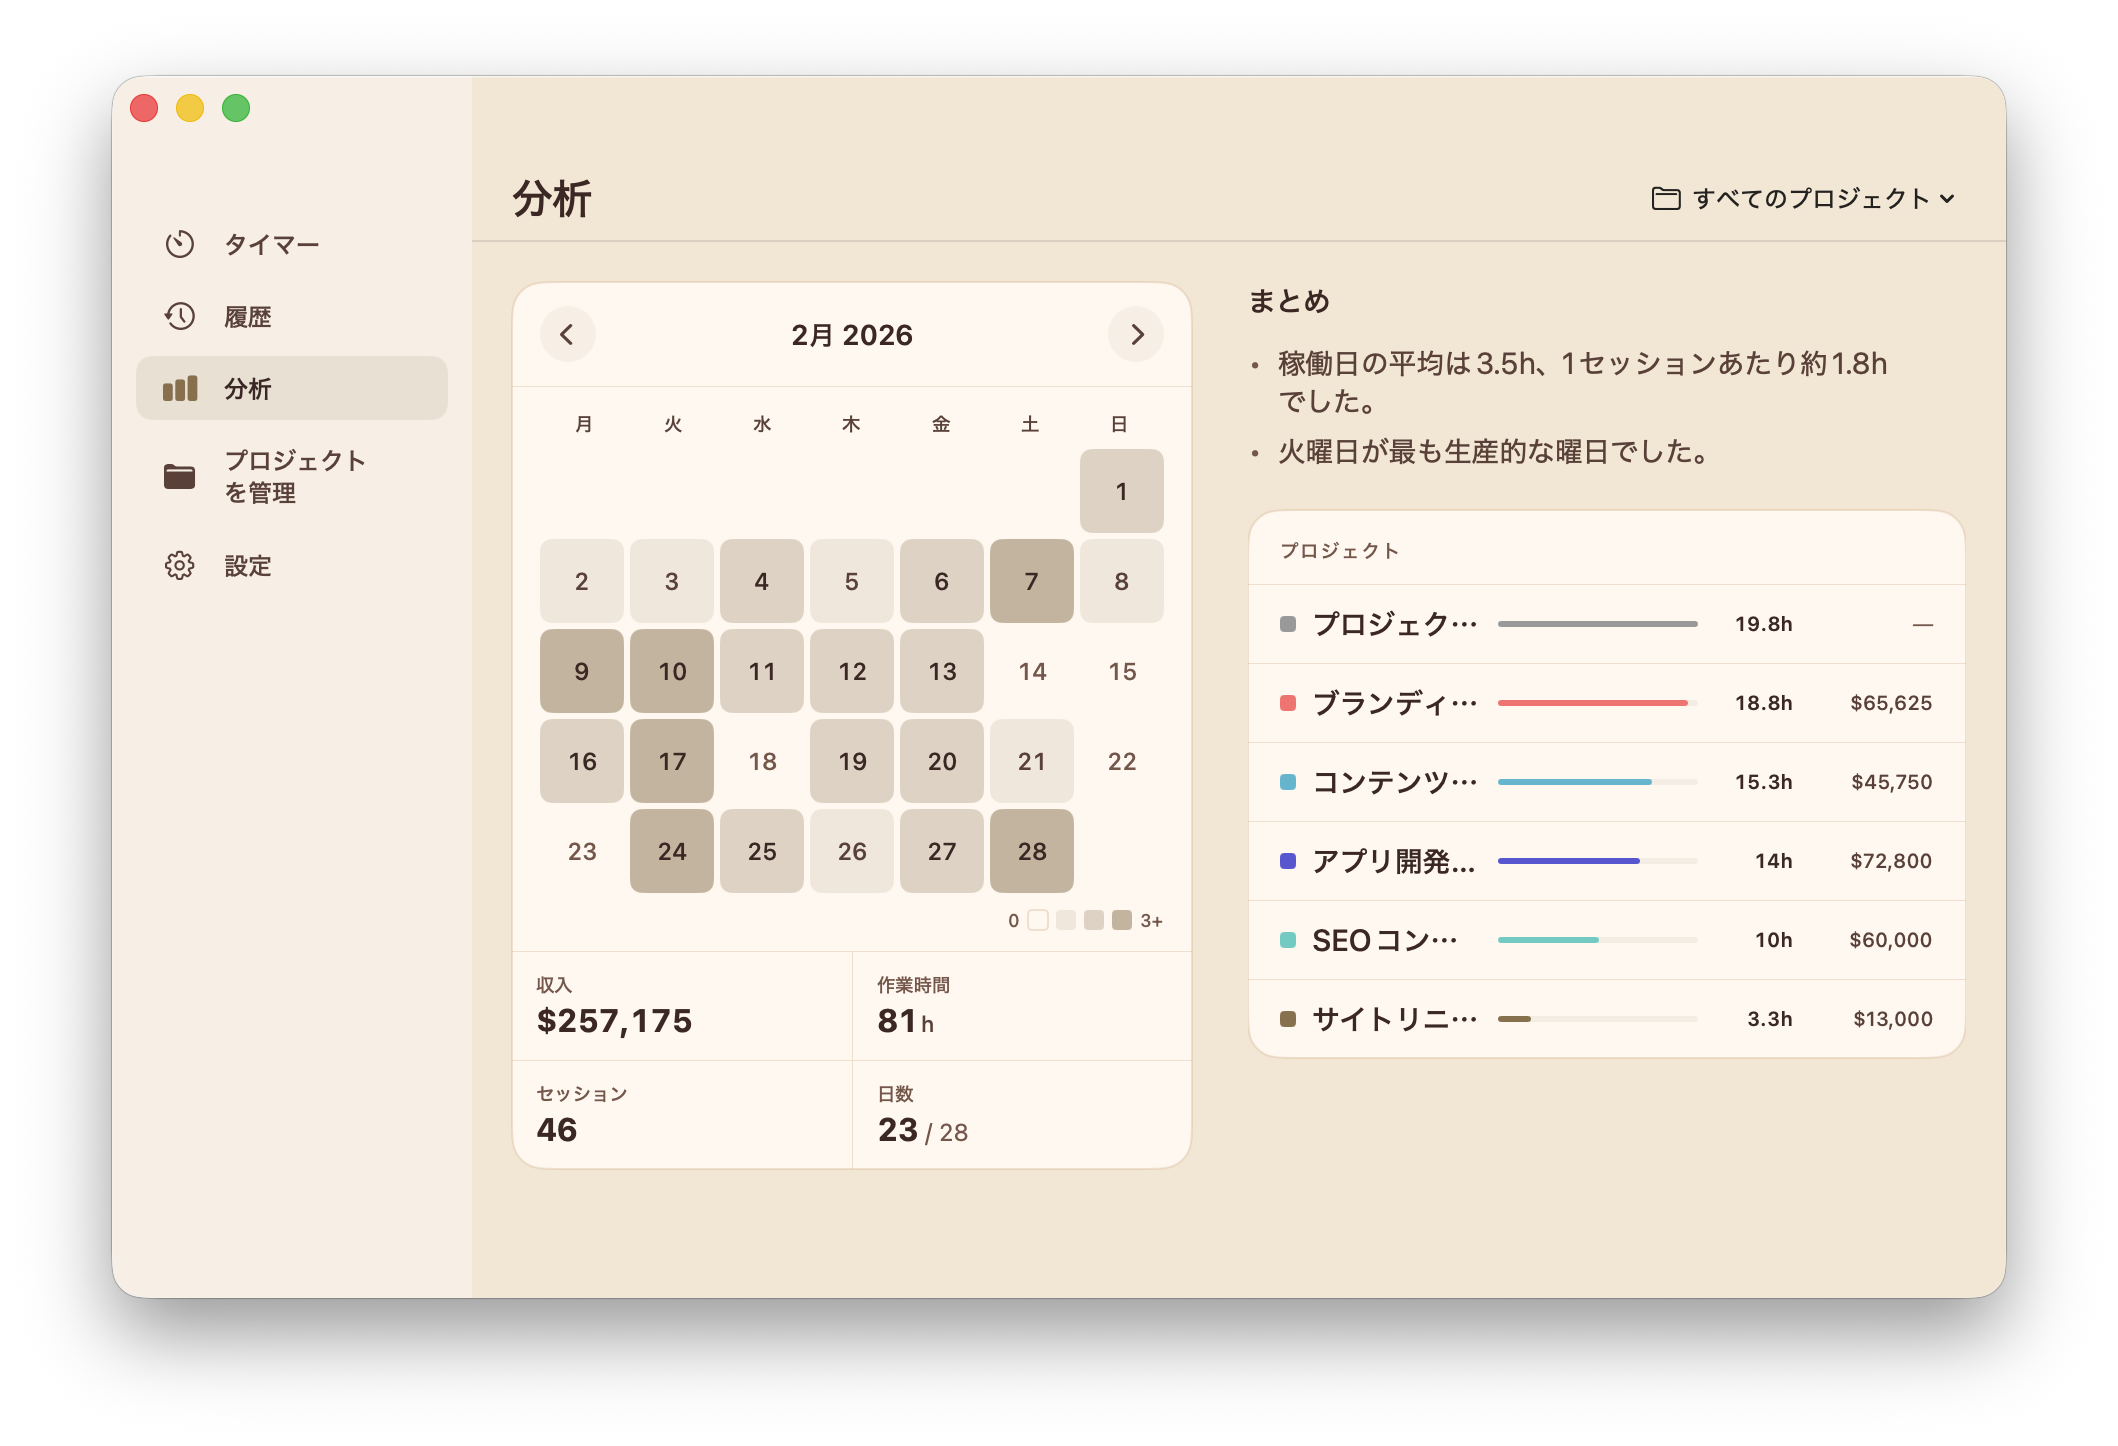前の月へ戻る矢印をクリック
2118x1446 pixels.
(567, 335)
